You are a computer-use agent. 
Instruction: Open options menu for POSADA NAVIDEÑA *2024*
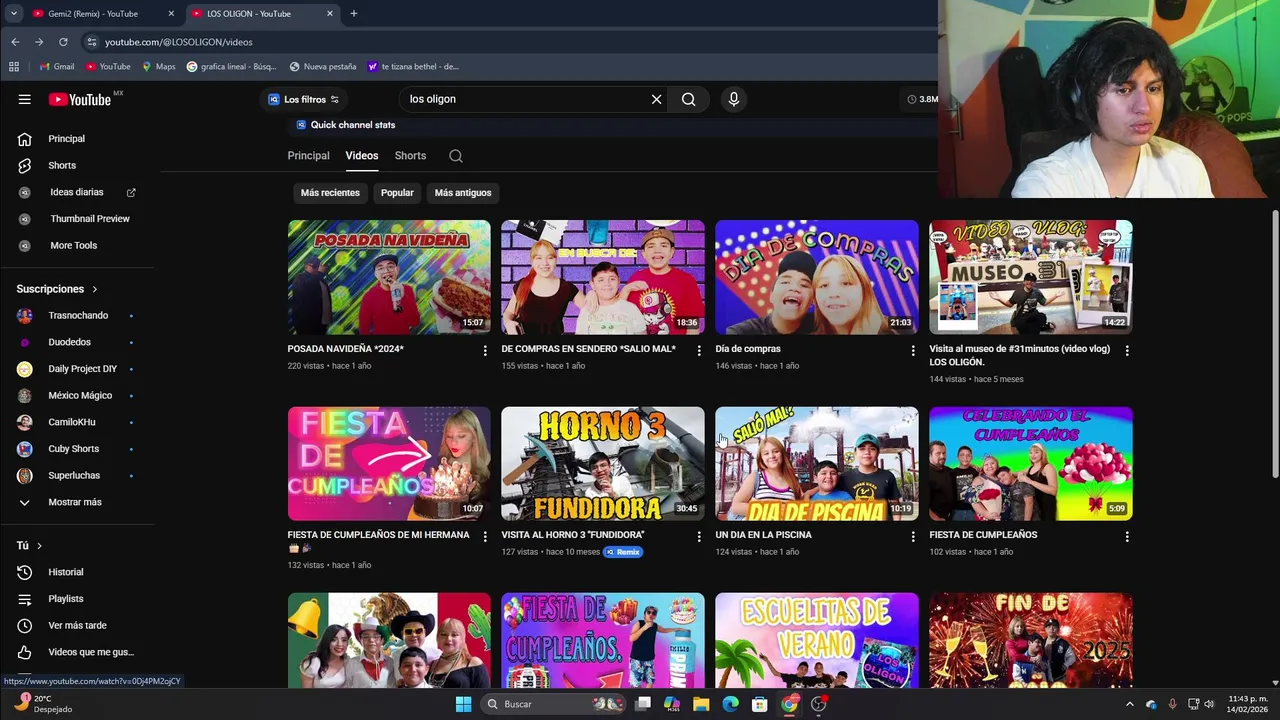[485, 351]
